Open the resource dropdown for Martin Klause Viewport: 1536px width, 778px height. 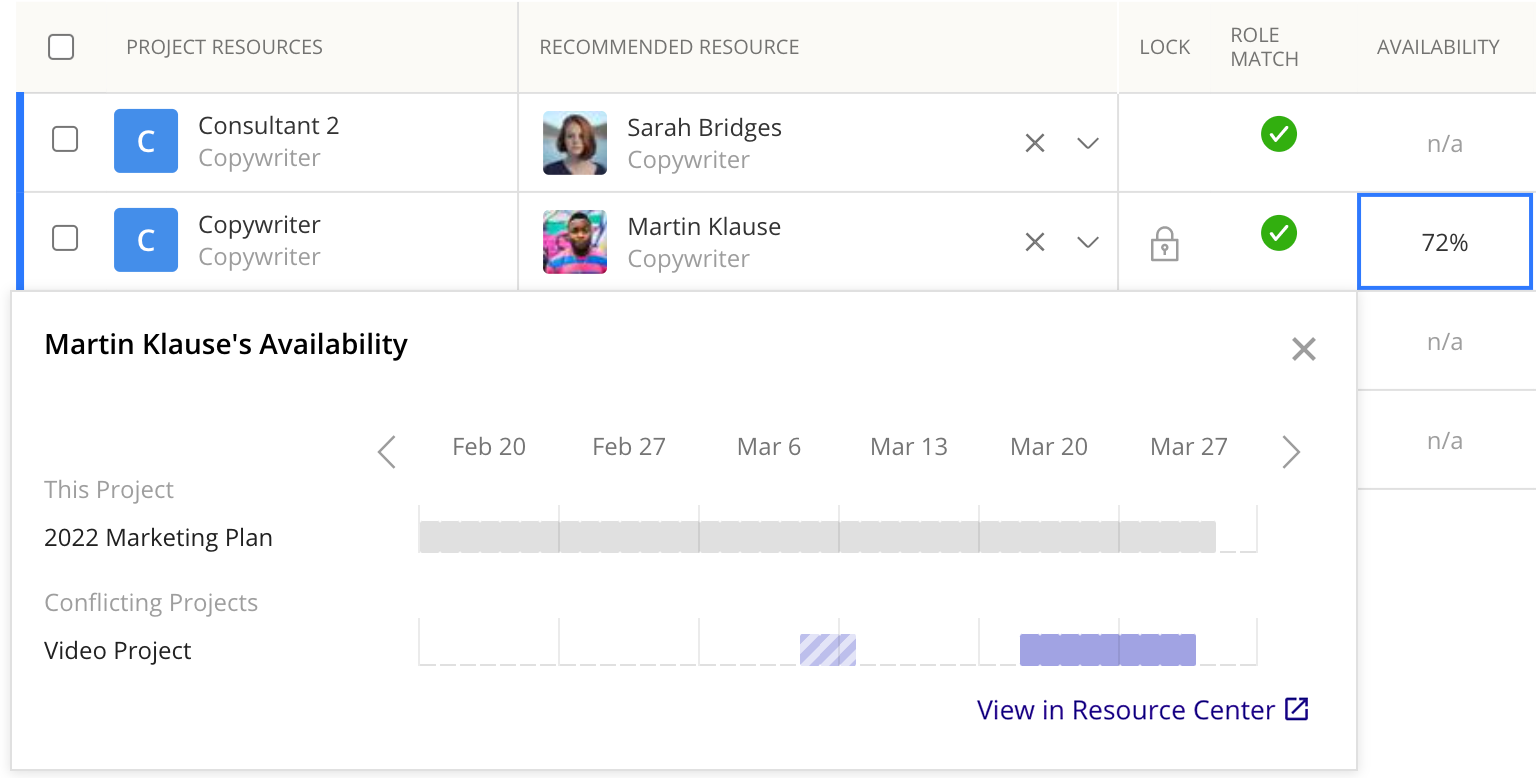coord(1088,242)
